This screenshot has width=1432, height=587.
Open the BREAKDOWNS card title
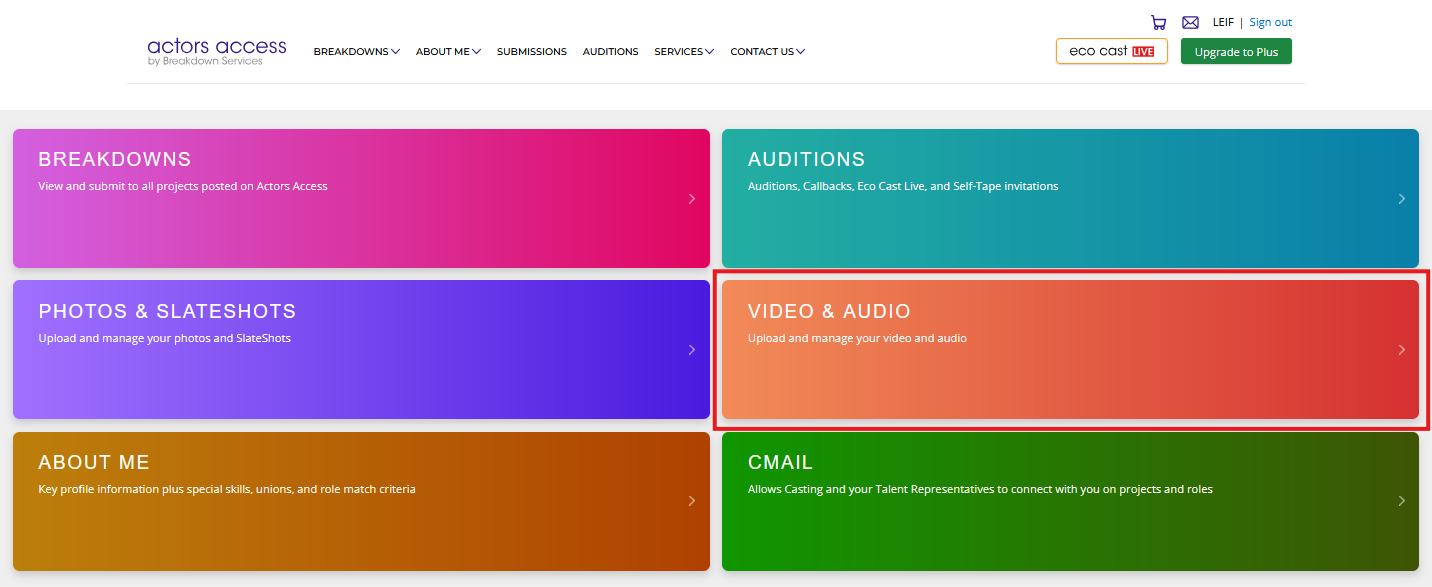114,159
